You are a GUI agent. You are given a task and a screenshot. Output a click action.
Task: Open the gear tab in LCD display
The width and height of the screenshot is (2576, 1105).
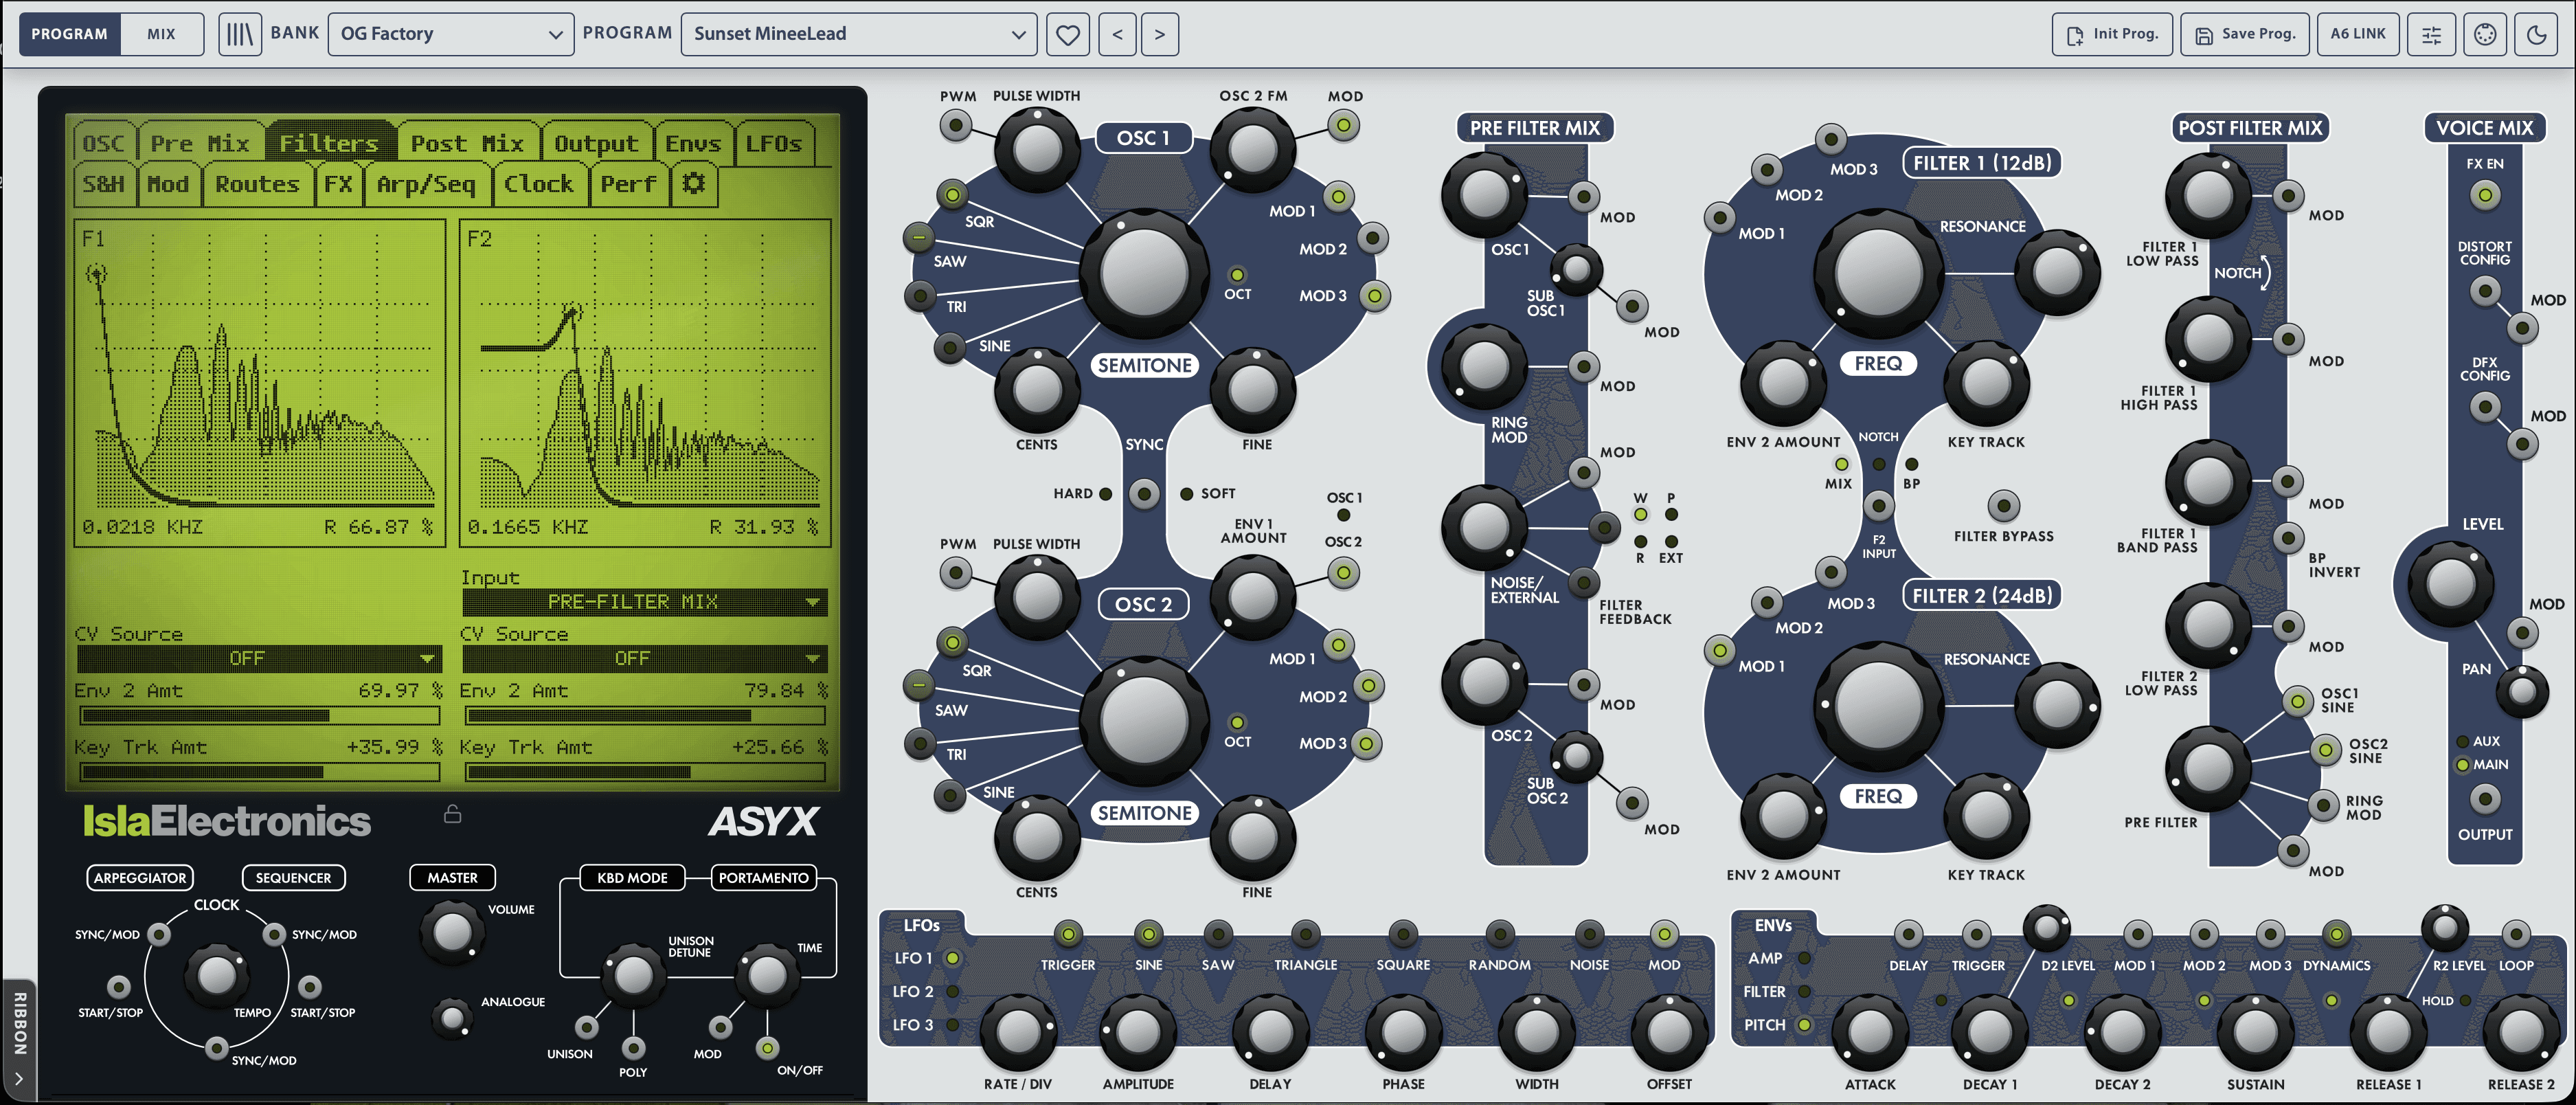(693, 184)
